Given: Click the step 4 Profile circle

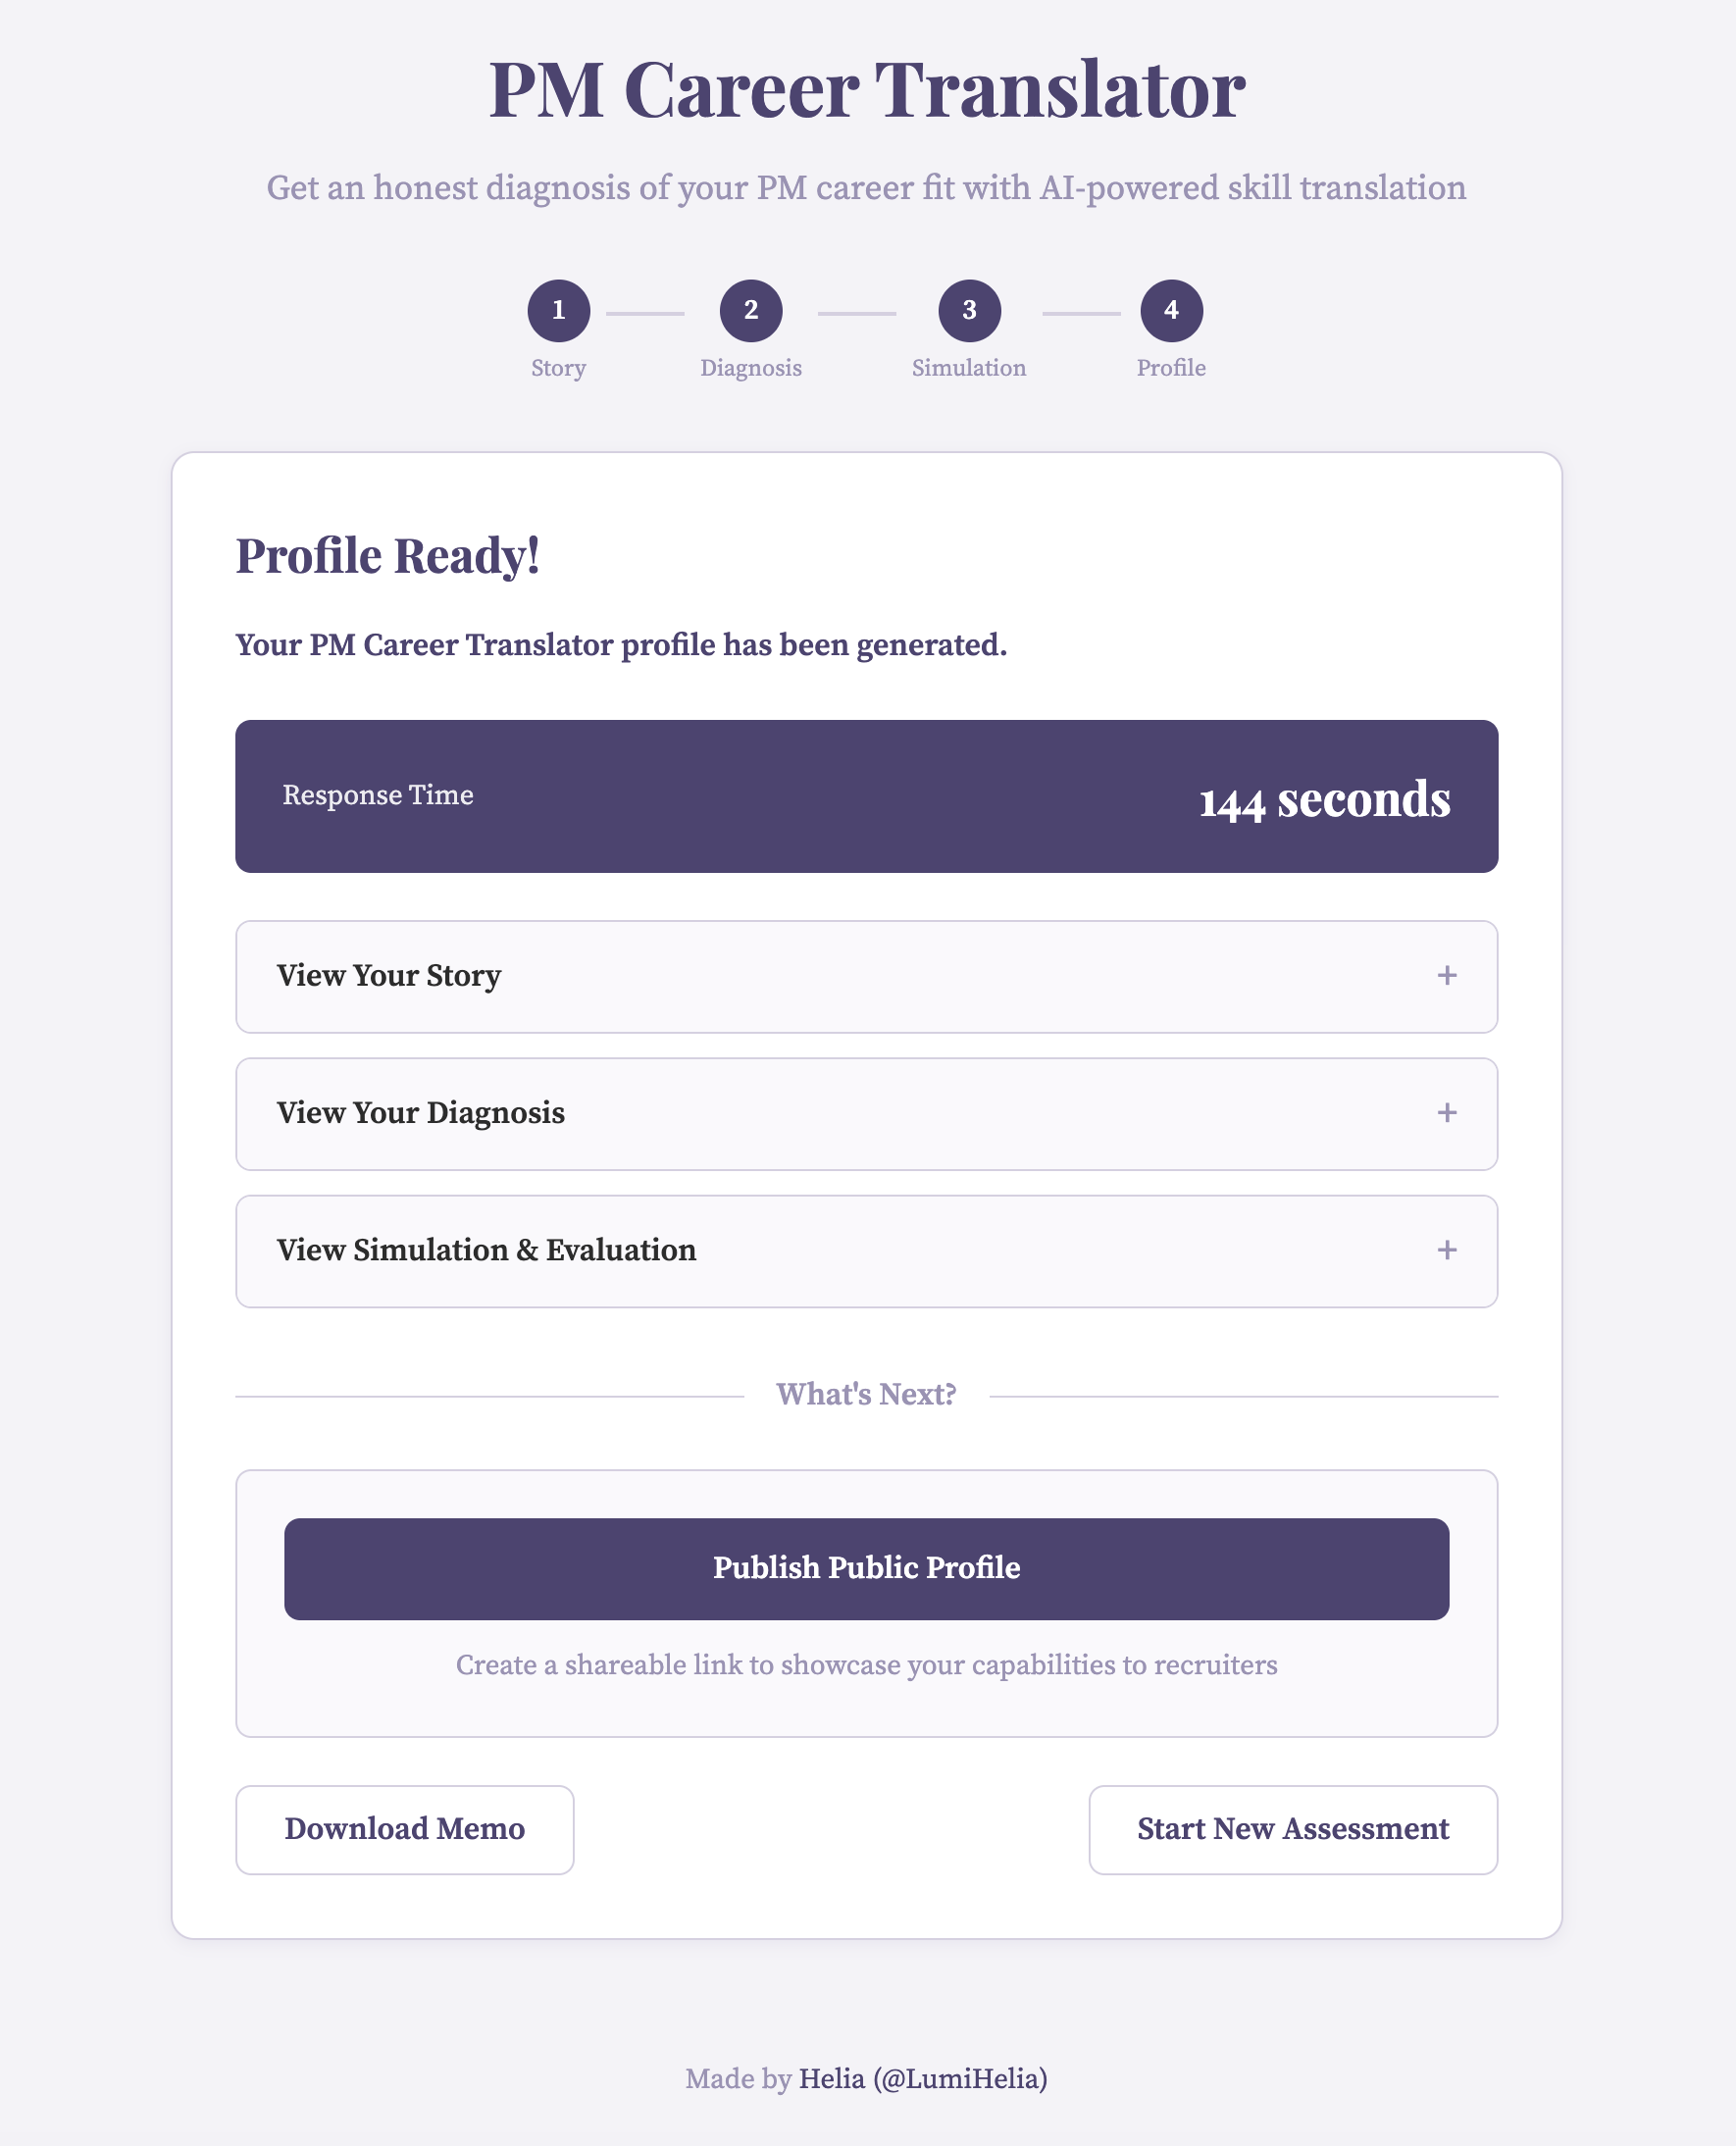Looking at the screenshot, I should click(x=1172, y=310).
